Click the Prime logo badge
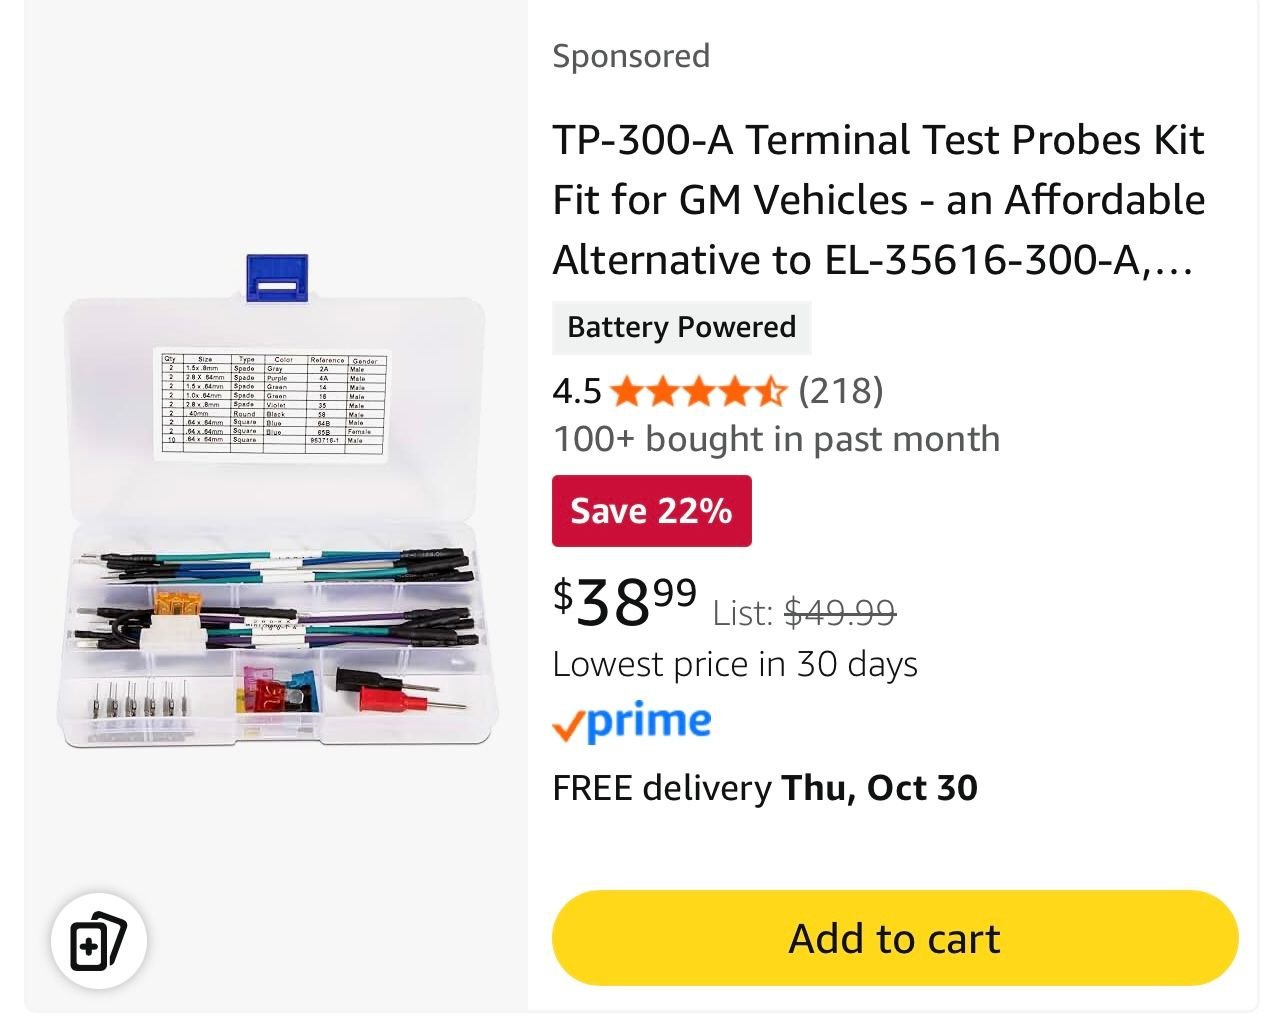 [x=632, y=723]
